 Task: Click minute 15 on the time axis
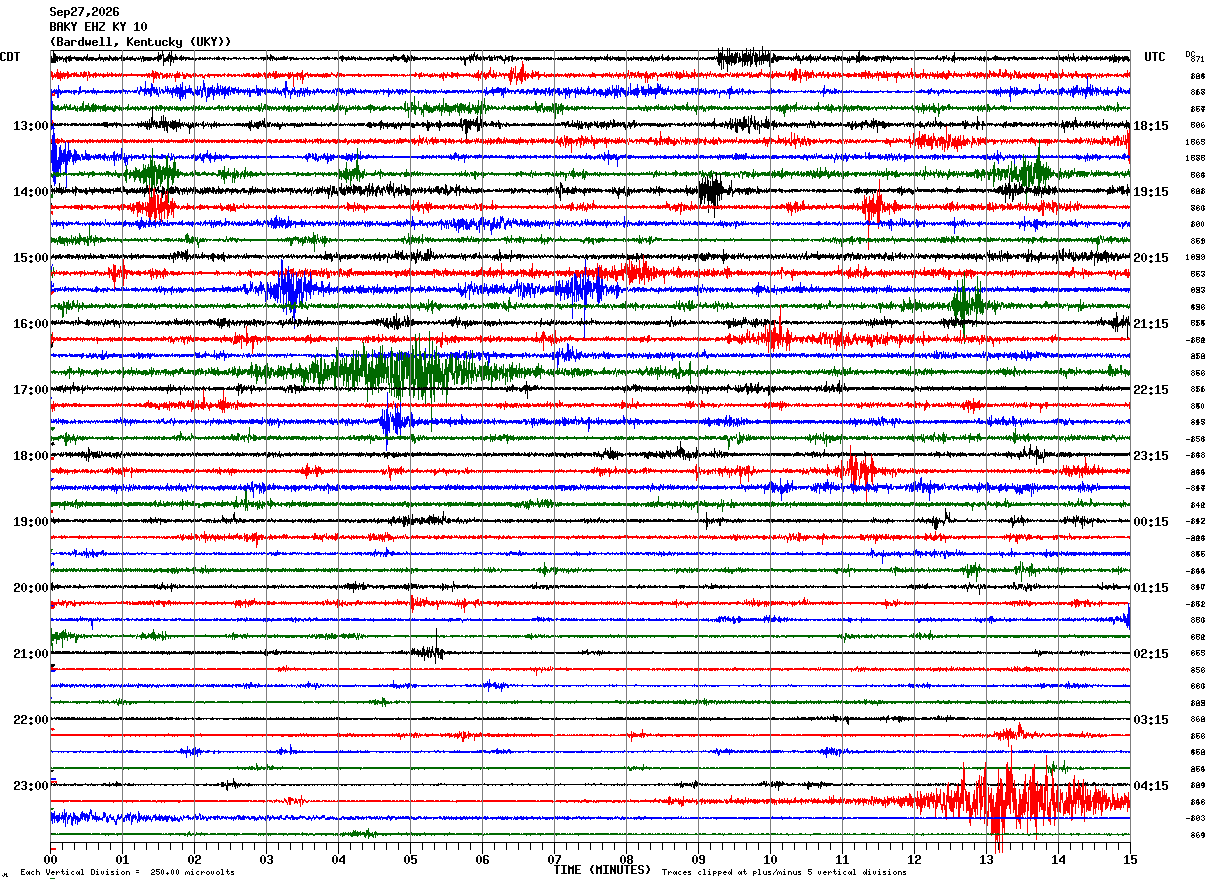(1130, 859)
